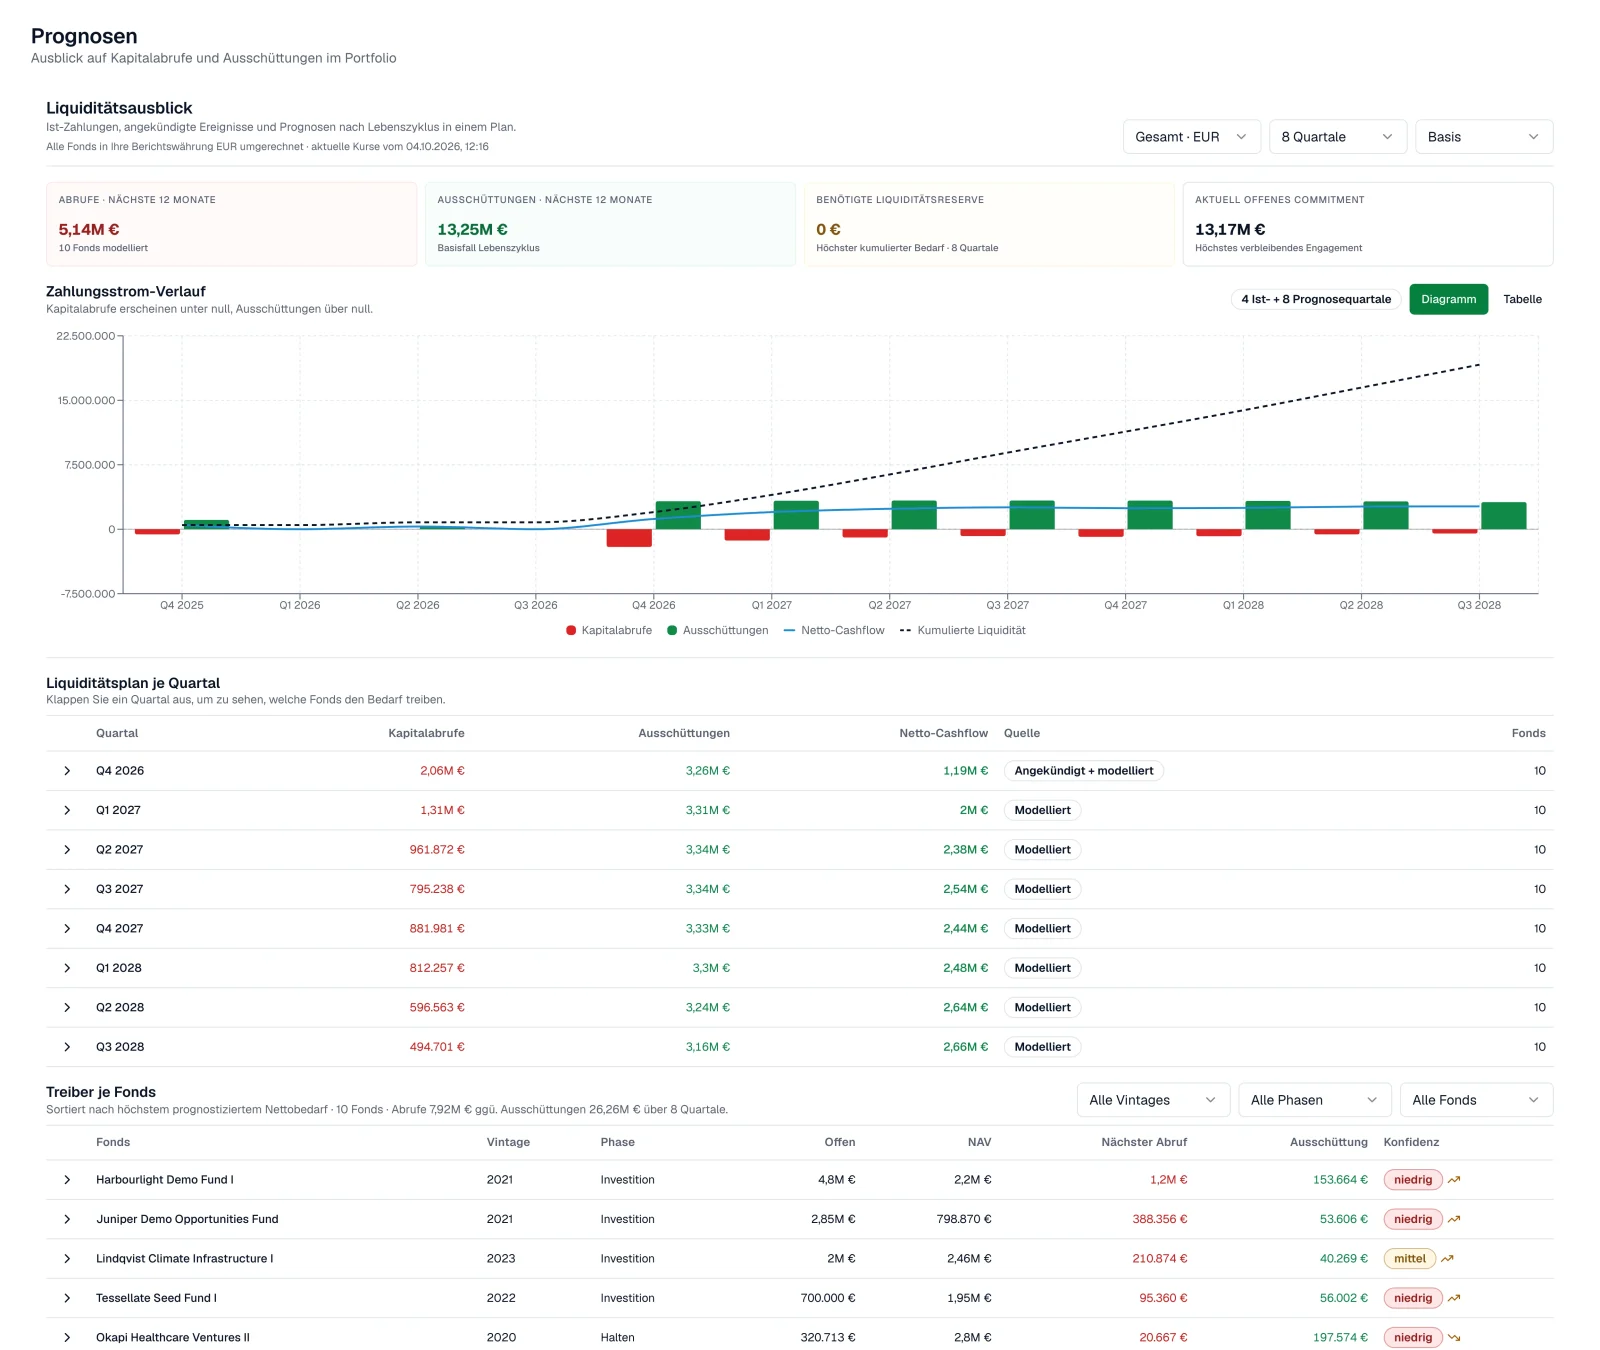Open the Gesamt · EUR currency dropdown

(x=1191, y=137)
